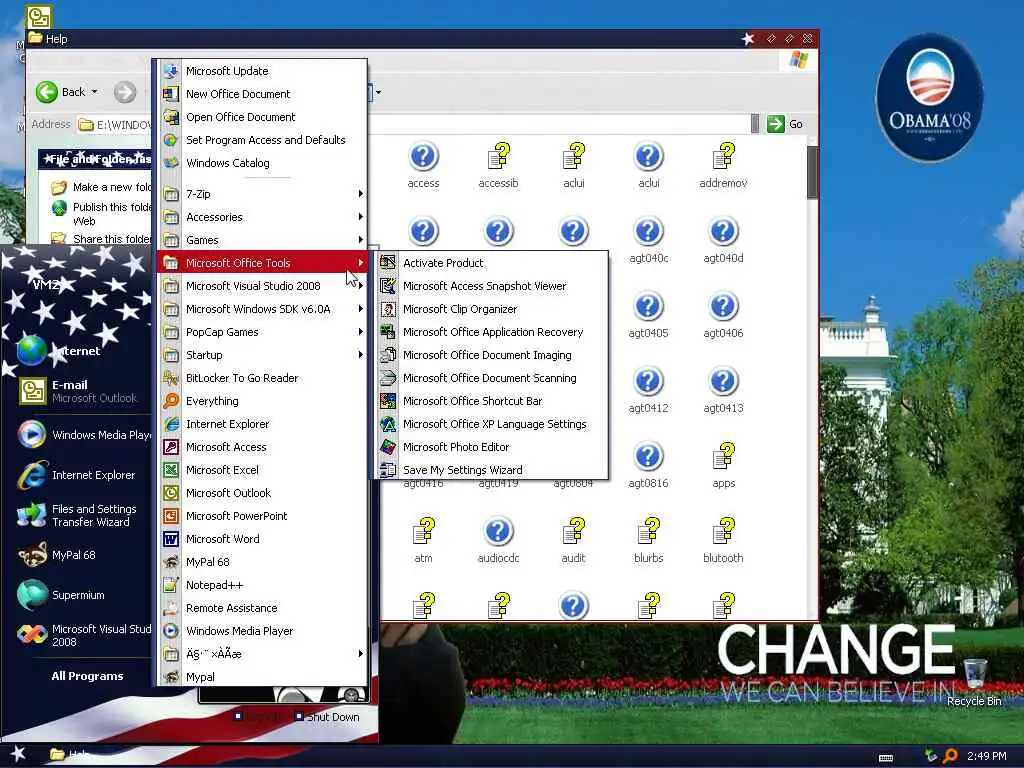Click the Microsoft Outlook icon in programs list
This screenshot has height=768, width=1024.
[x=171, y=492]
